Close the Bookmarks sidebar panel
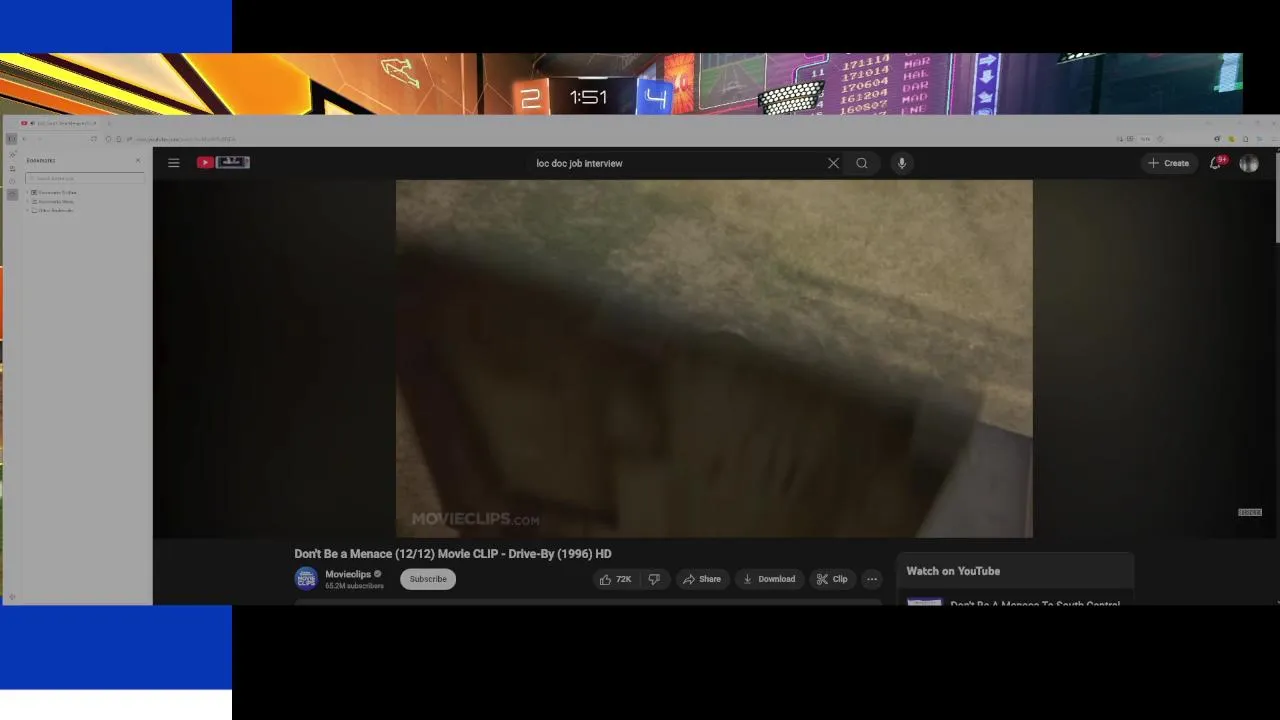The height and width of the screenshot is (720, 1280). (x=138, y=160)
